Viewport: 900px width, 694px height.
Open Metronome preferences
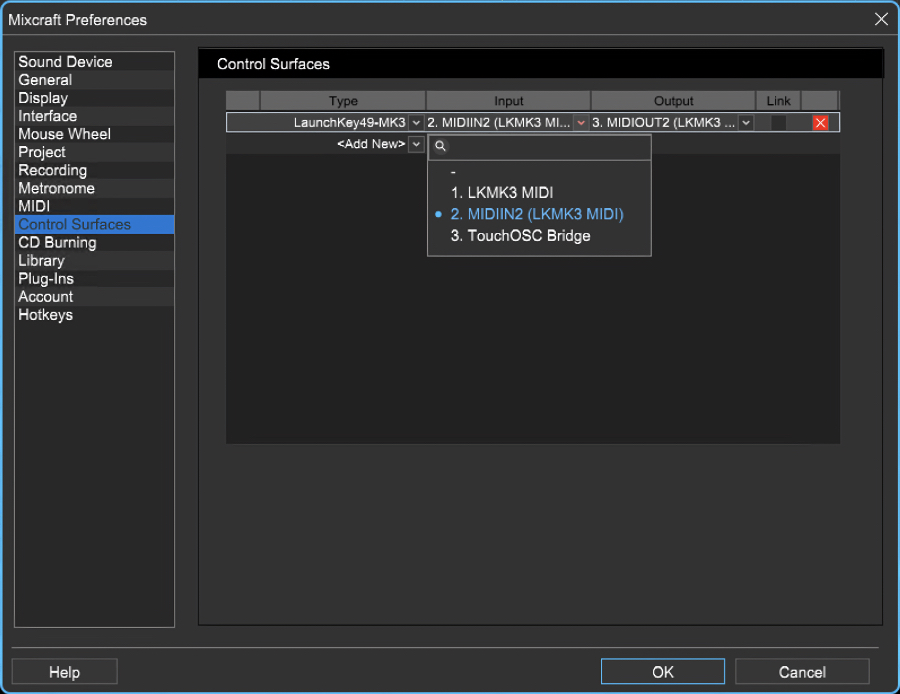click(x=94, y=188)
